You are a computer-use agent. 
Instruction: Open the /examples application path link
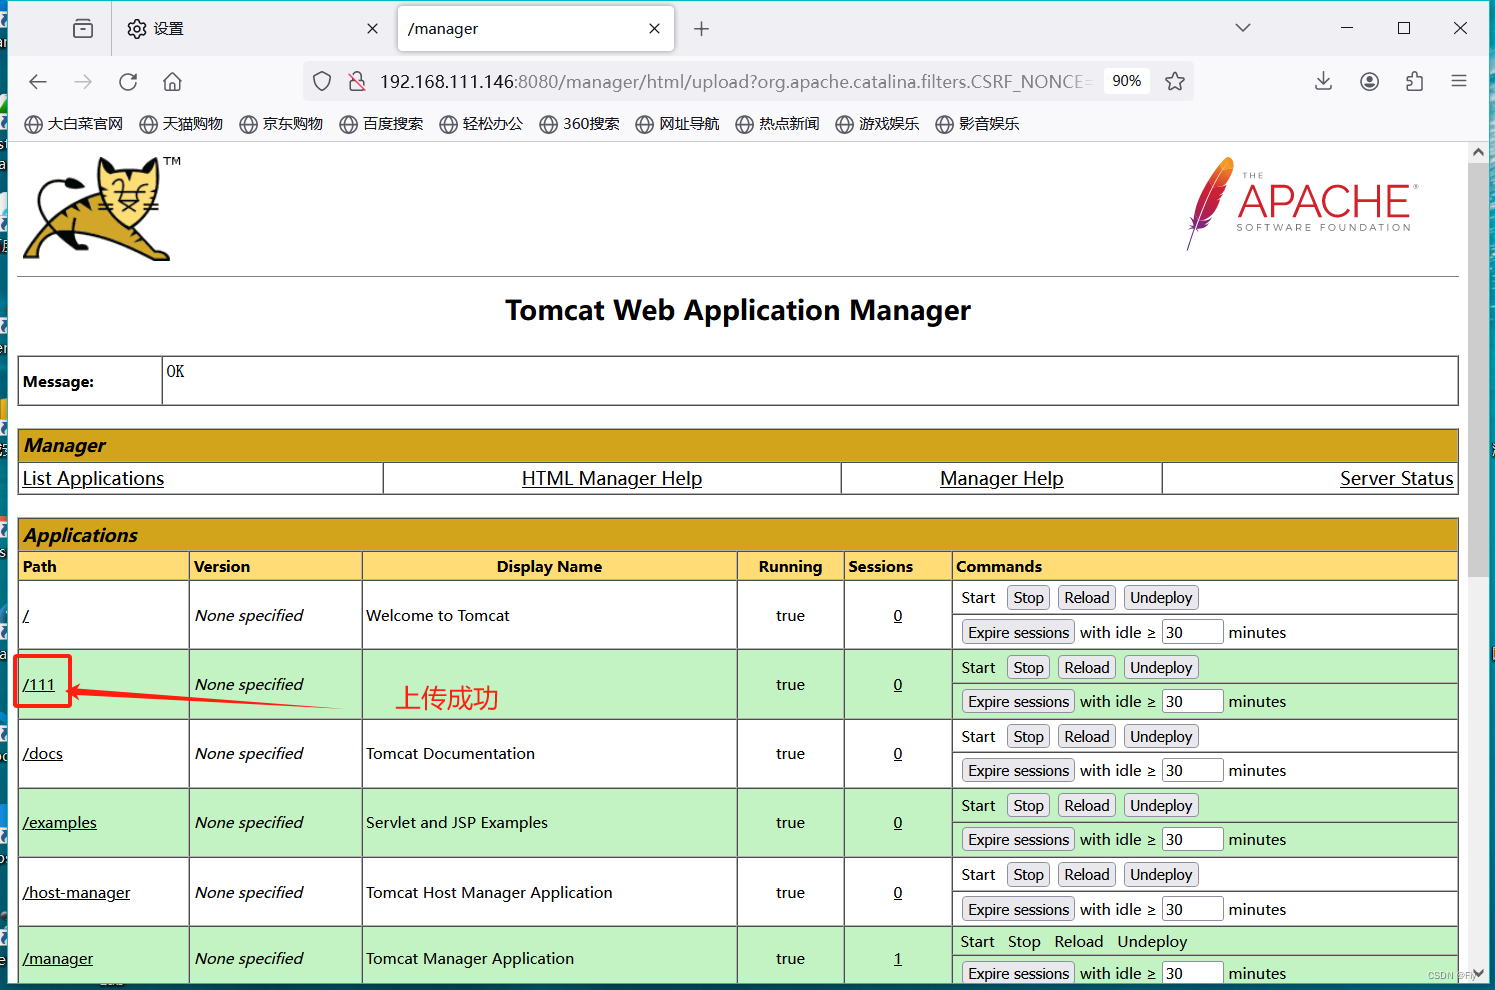[60, 823]
